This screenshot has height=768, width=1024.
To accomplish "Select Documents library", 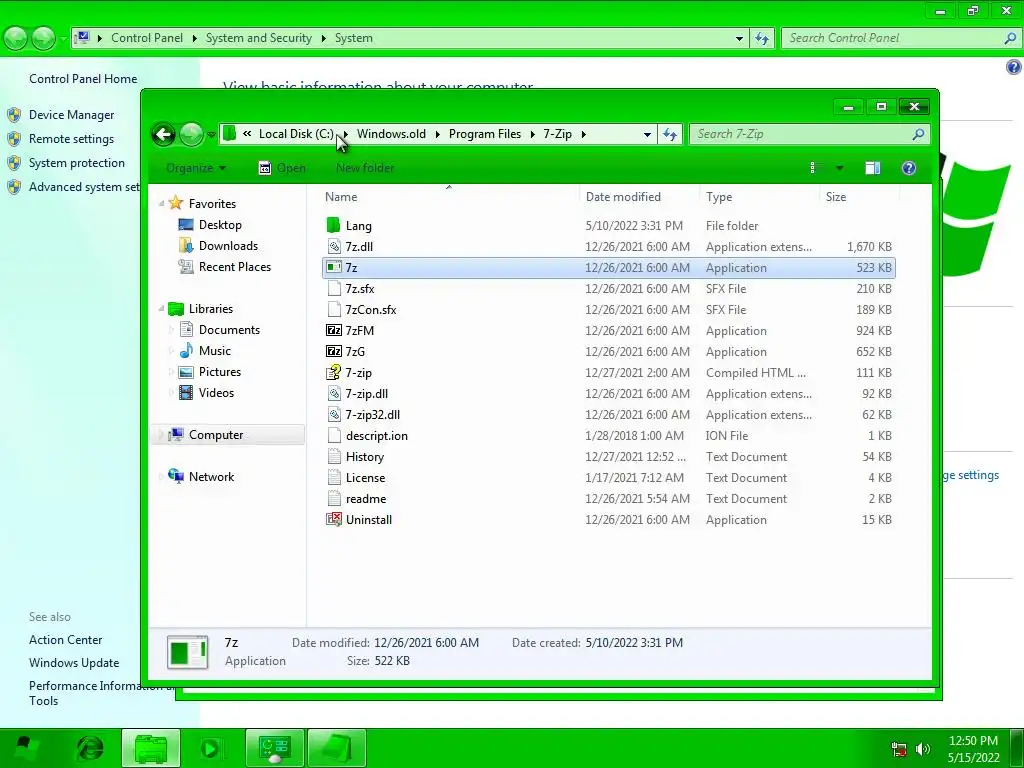I will (229, 330).
